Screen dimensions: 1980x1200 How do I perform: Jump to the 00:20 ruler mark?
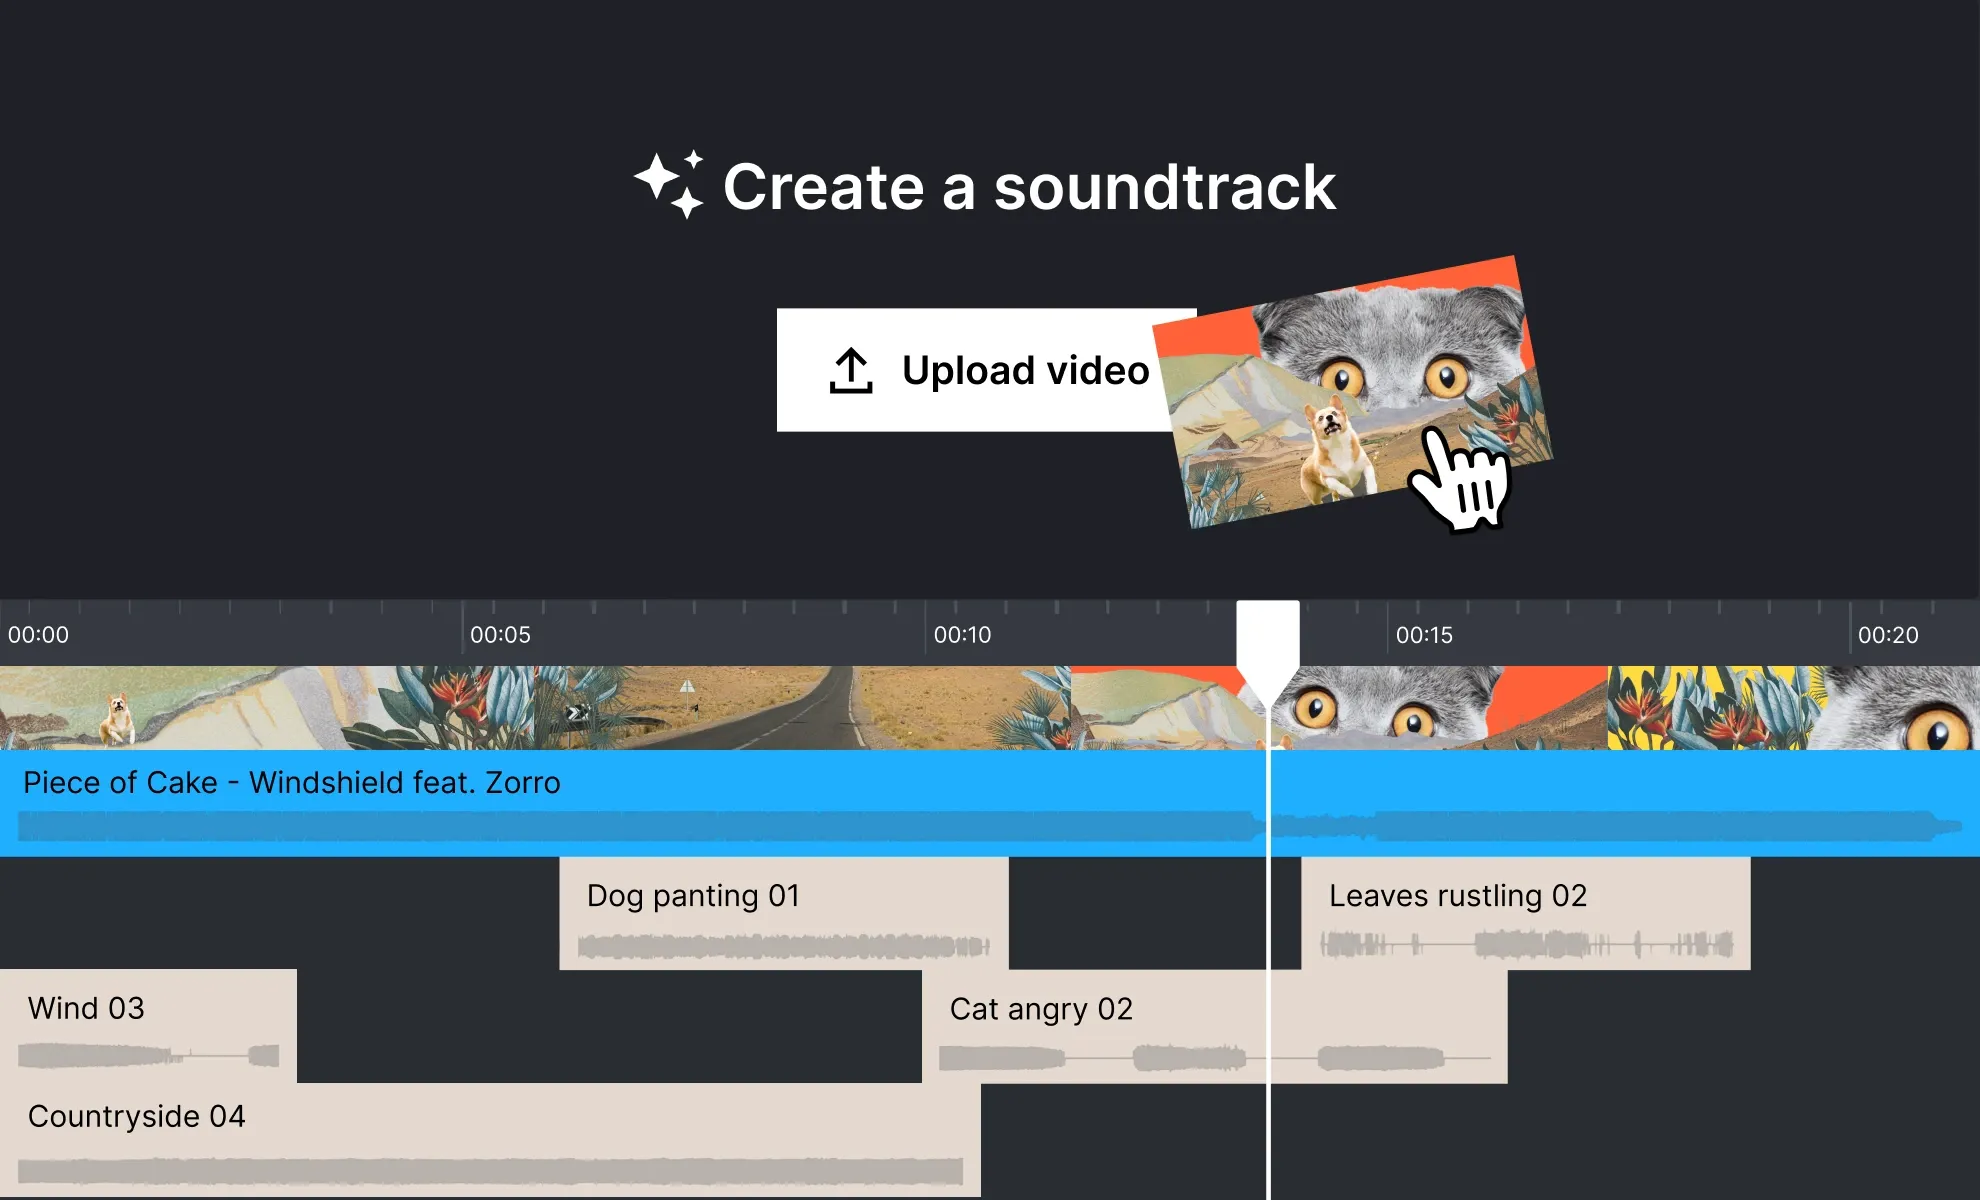point(1887,635)
